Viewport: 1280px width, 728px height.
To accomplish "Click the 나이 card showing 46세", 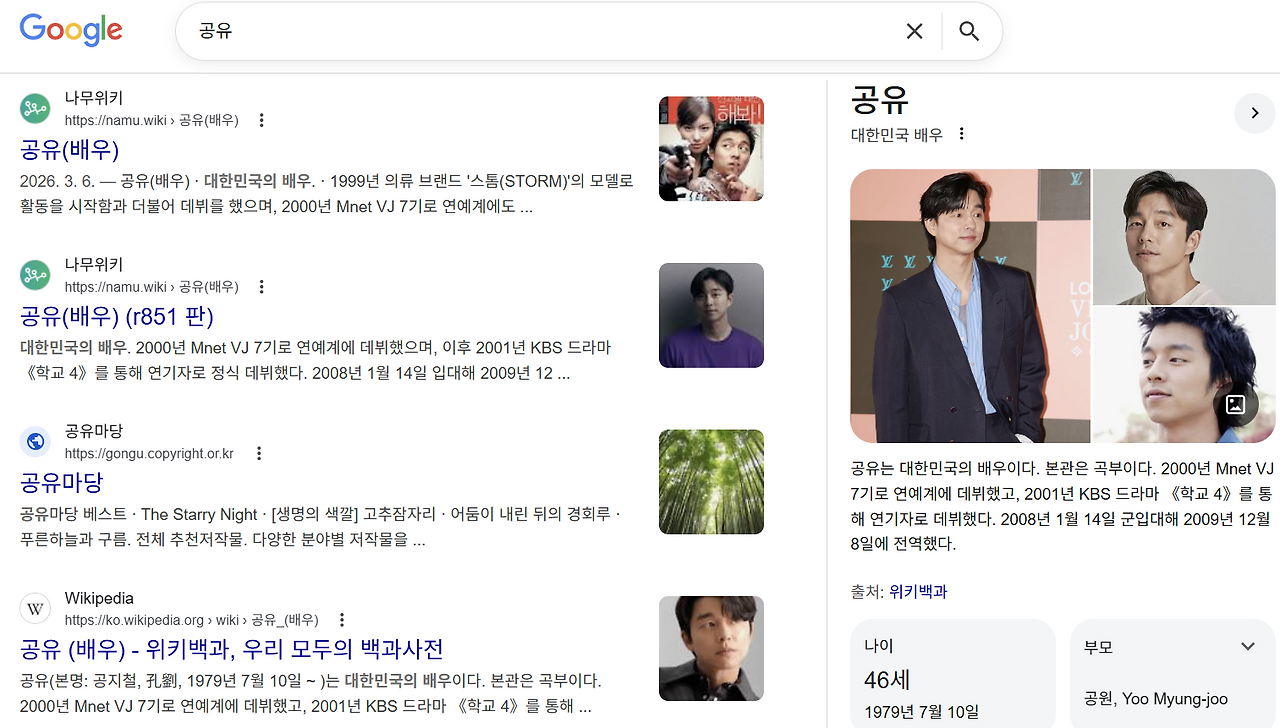I will 953,674.
